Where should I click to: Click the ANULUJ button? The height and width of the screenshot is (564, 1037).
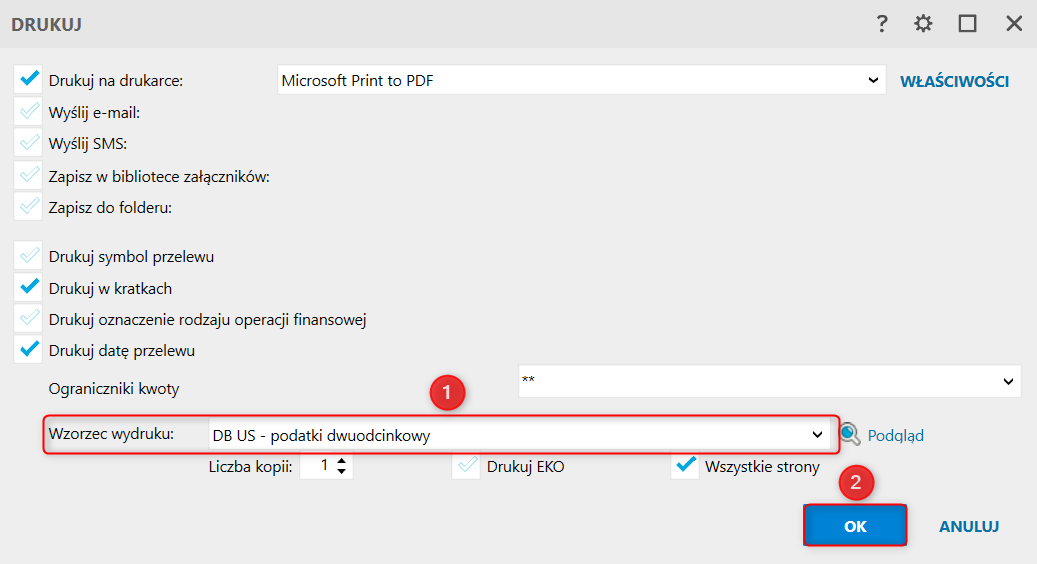tap(969, 526)
